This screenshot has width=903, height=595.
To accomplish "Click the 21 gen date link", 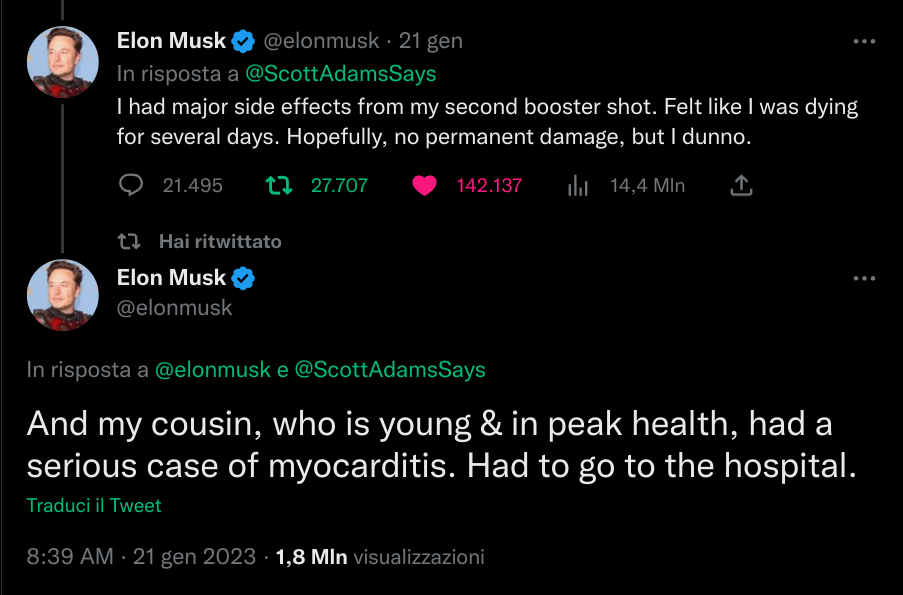I will point(430,41).
